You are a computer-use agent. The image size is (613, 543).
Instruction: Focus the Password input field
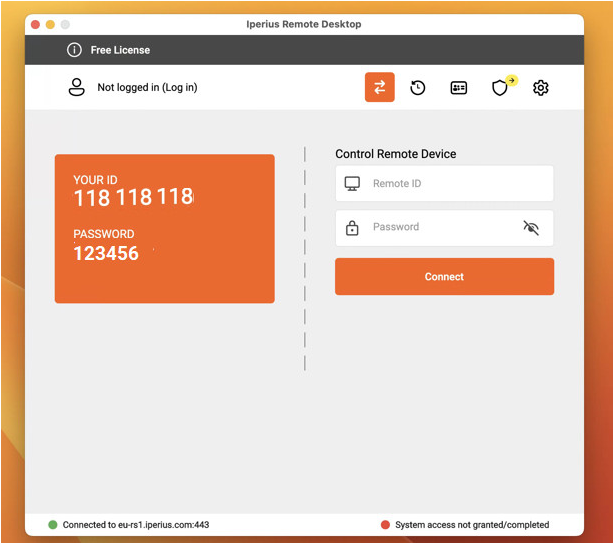[440, 227]
